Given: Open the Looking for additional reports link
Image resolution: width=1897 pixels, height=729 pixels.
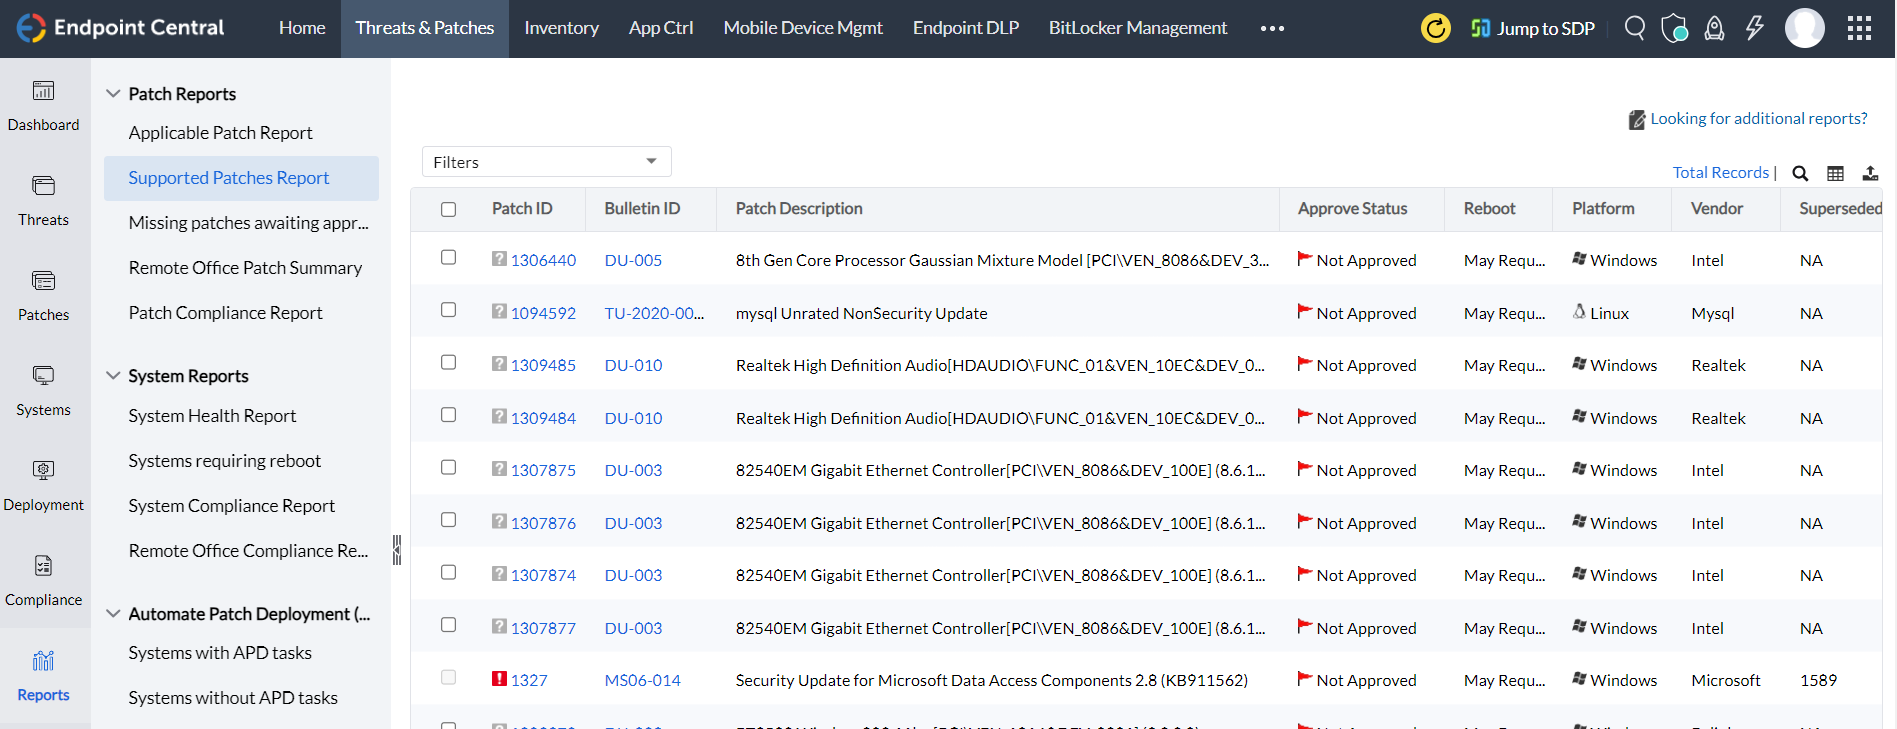Looking at the screenshot, I should coord(1758,118).
